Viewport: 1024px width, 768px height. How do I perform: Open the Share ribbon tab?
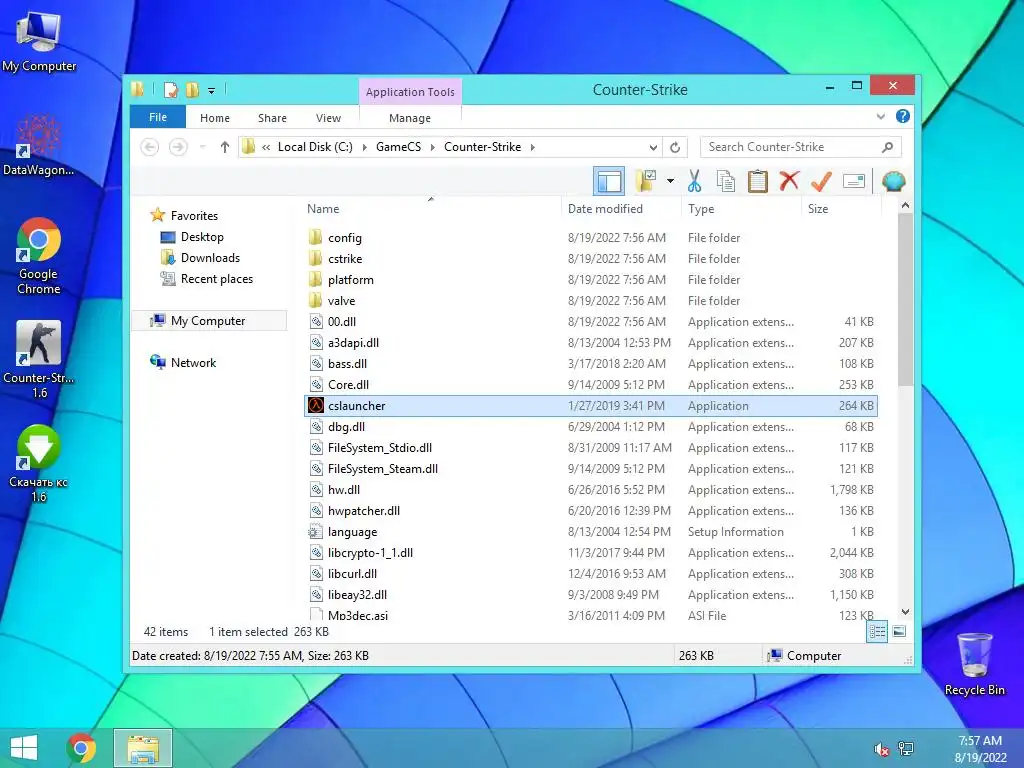tap(272, 118)
